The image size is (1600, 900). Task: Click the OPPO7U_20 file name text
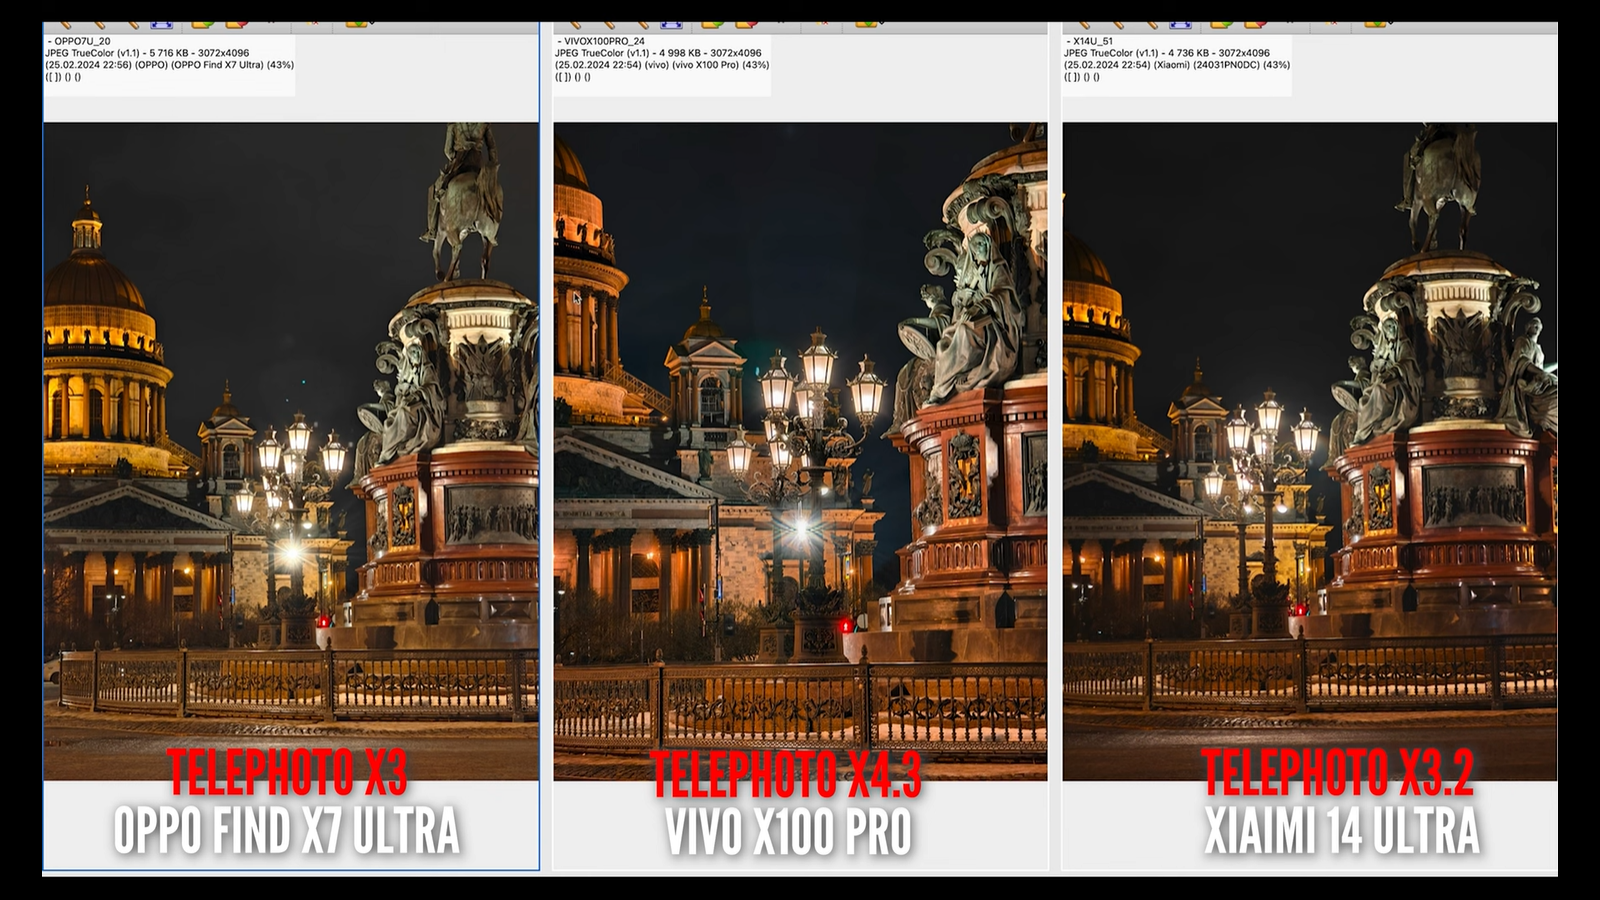tap(81, 42)
